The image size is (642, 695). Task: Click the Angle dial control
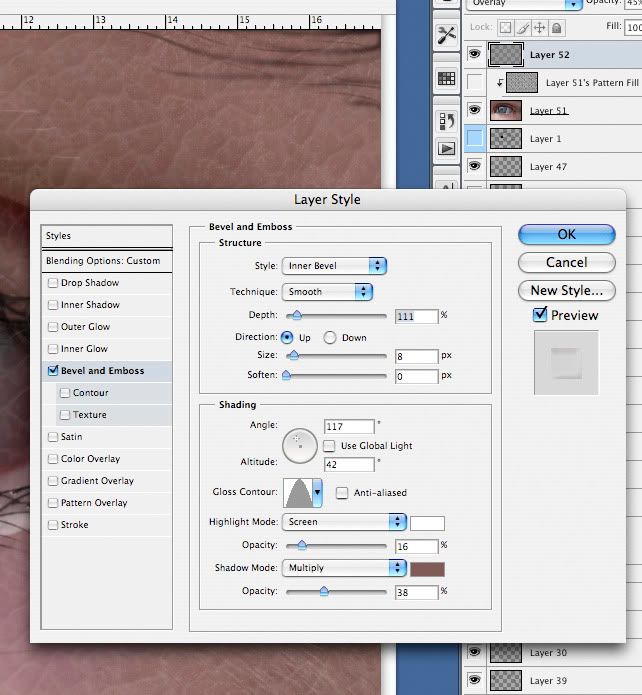[x=300, y=446]
